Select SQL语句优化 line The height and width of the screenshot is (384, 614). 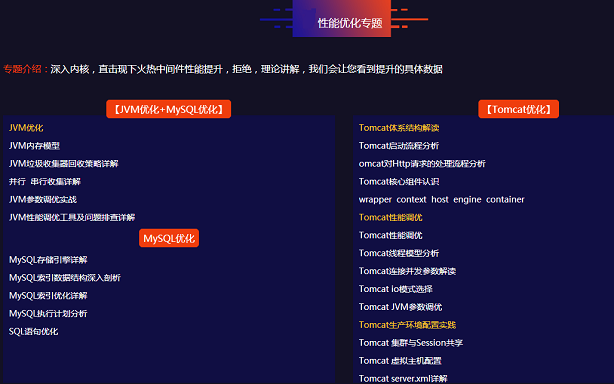pos(34,332)
